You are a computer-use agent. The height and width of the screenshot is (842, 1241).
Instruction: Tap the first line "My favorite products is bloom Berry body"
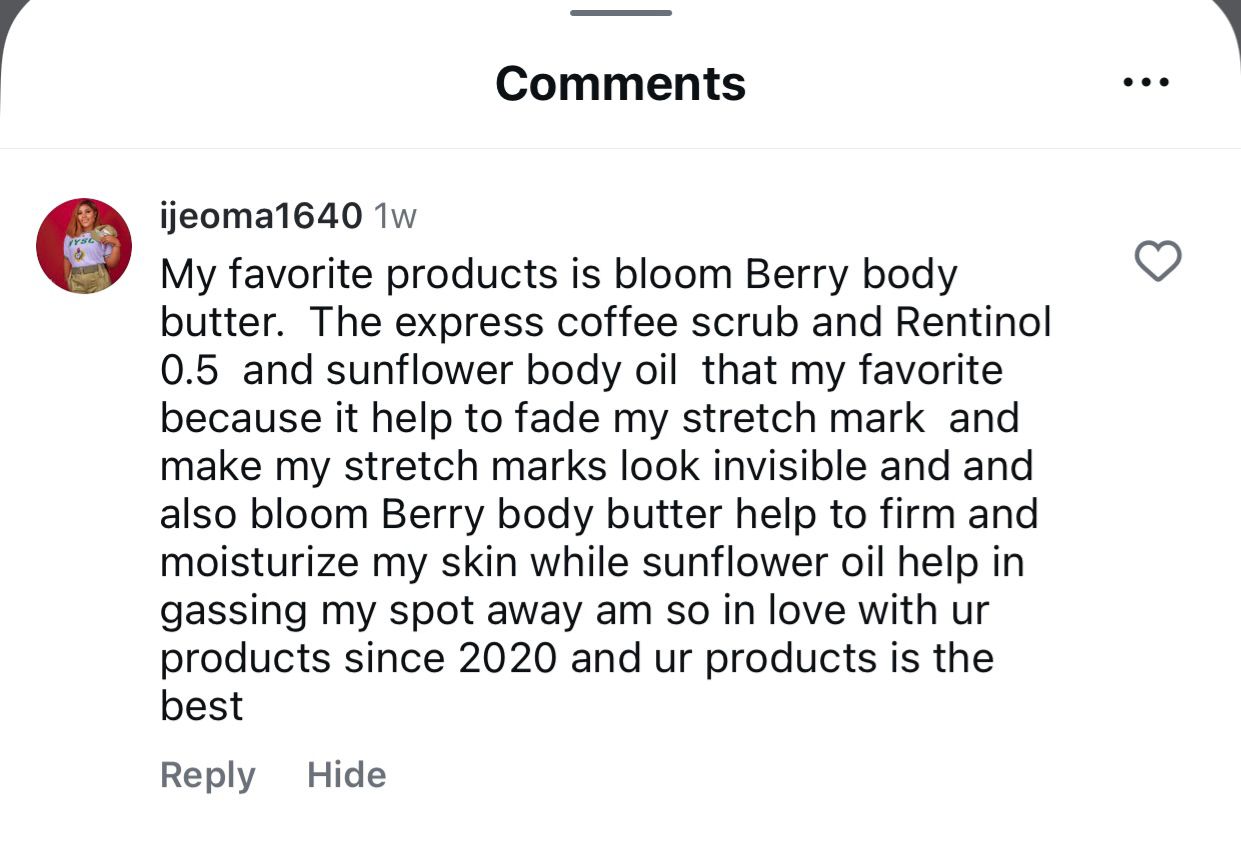558,274
